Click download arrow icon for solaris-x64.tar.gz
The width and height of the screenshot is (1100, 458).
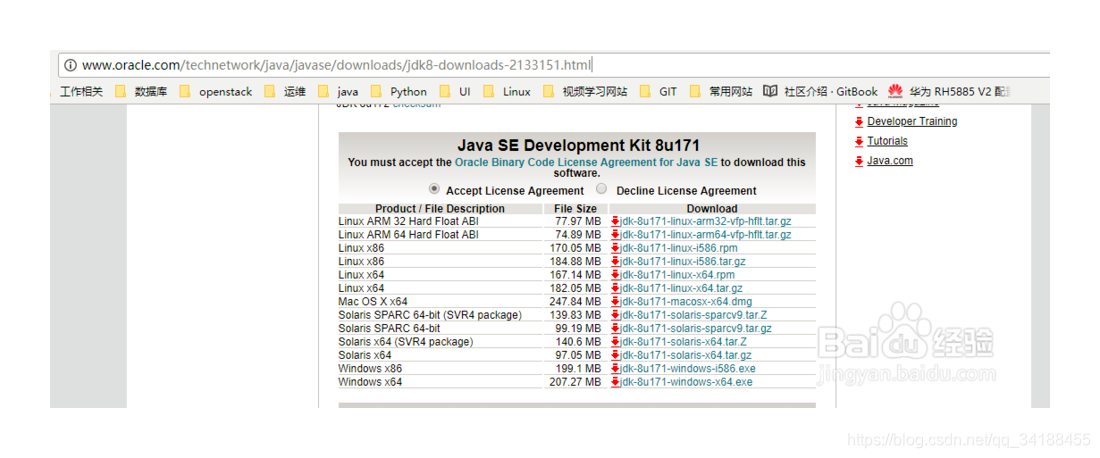click(x=615, y=355)
